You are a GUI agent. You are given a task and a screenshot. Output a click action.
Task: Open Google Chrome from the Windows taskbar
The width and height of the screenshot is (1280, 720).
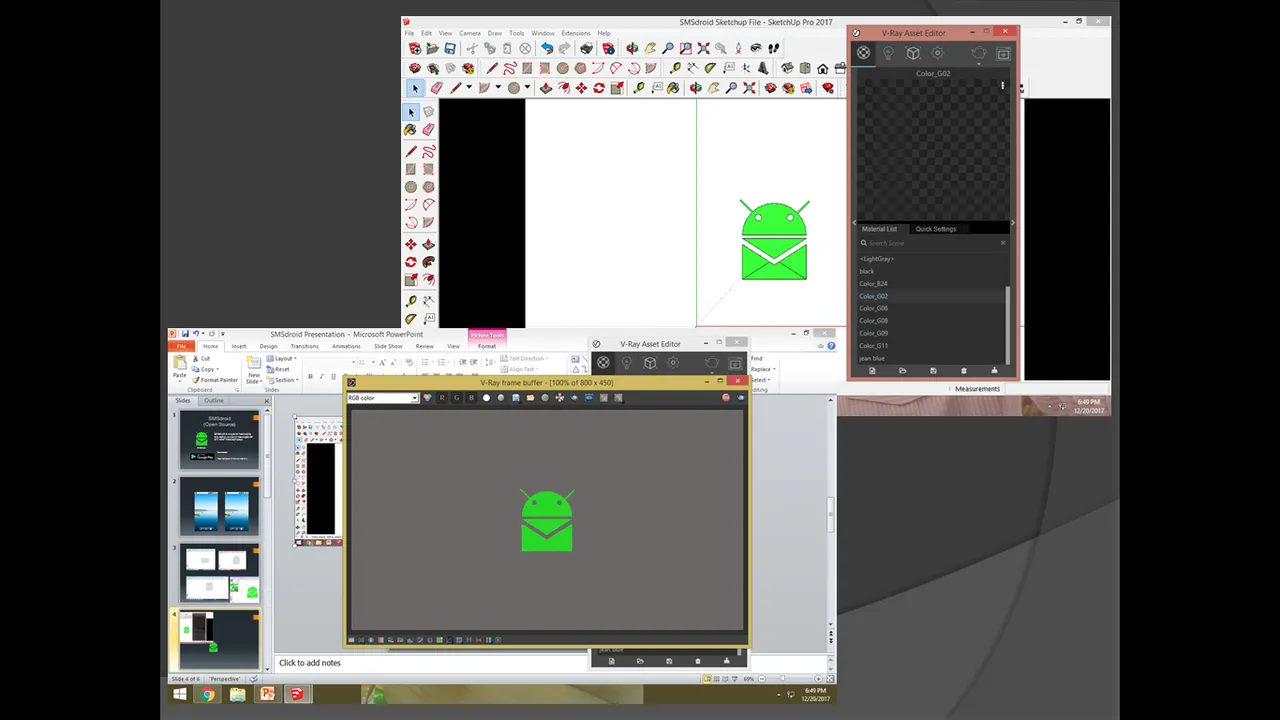click(x=208, y=693)
